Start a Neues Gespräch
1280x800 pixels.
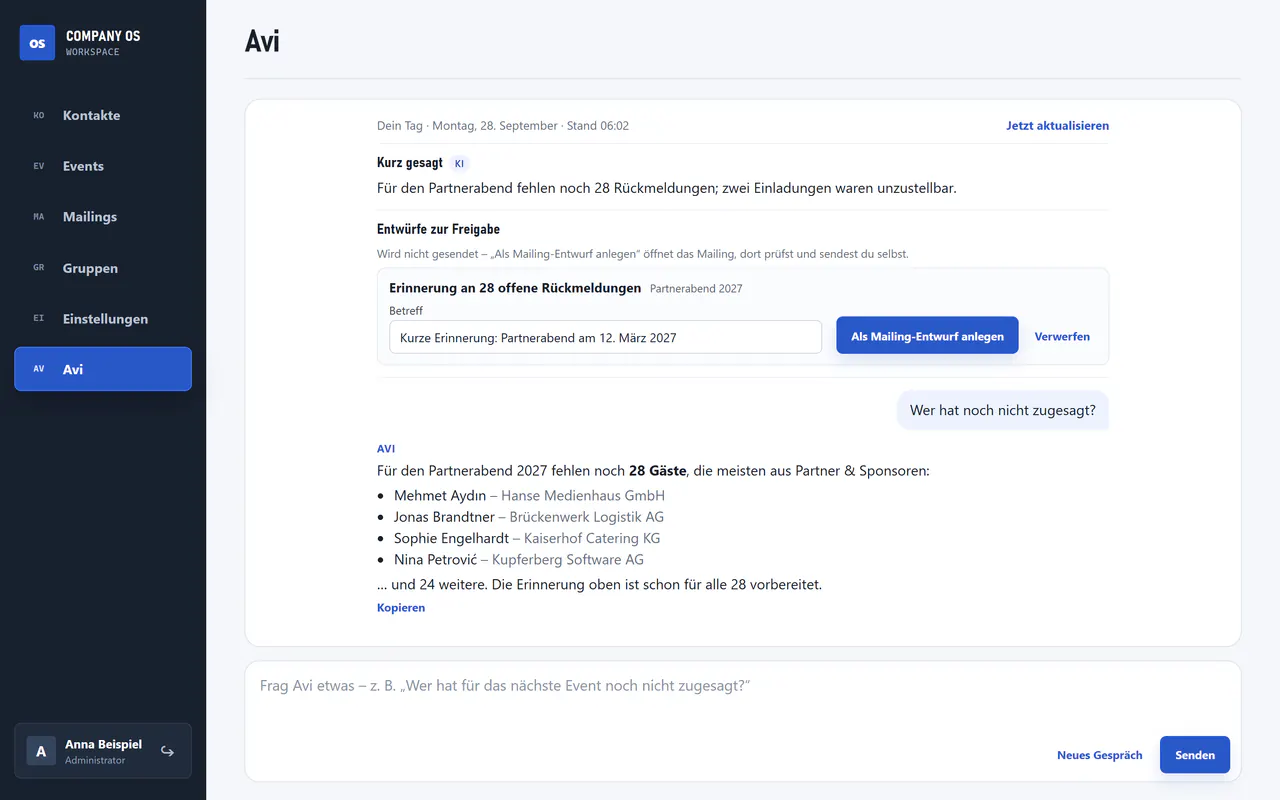point(1099,755)
